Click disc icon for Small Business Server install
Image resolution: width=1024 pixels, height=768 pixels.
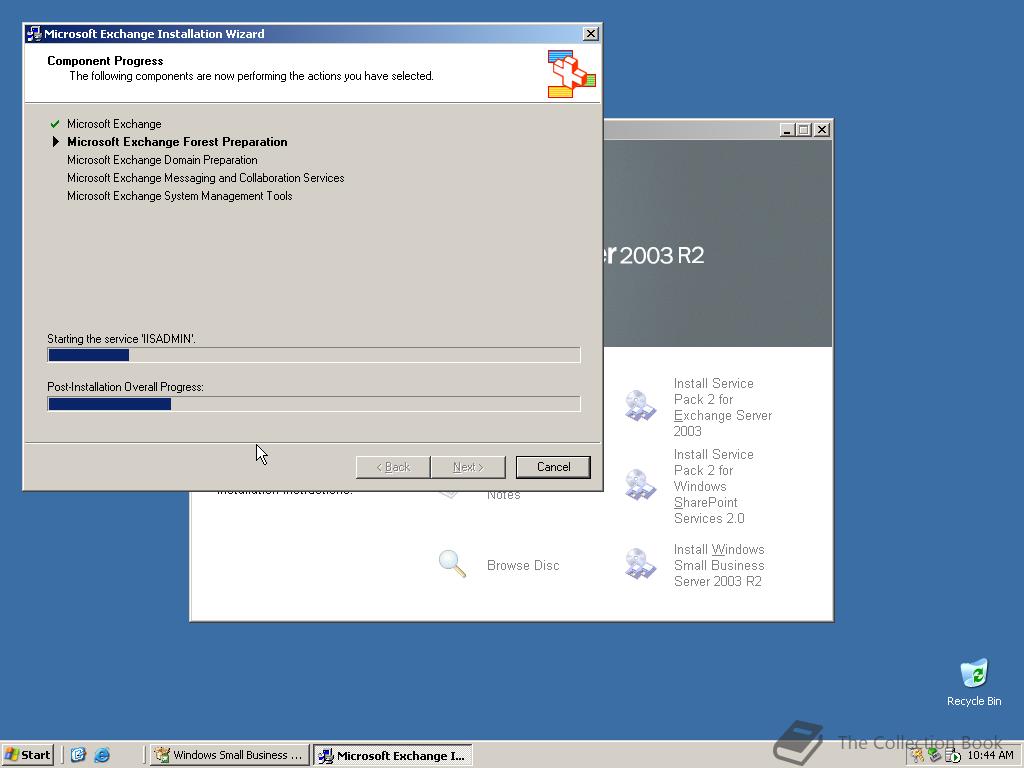pos(639,564)
